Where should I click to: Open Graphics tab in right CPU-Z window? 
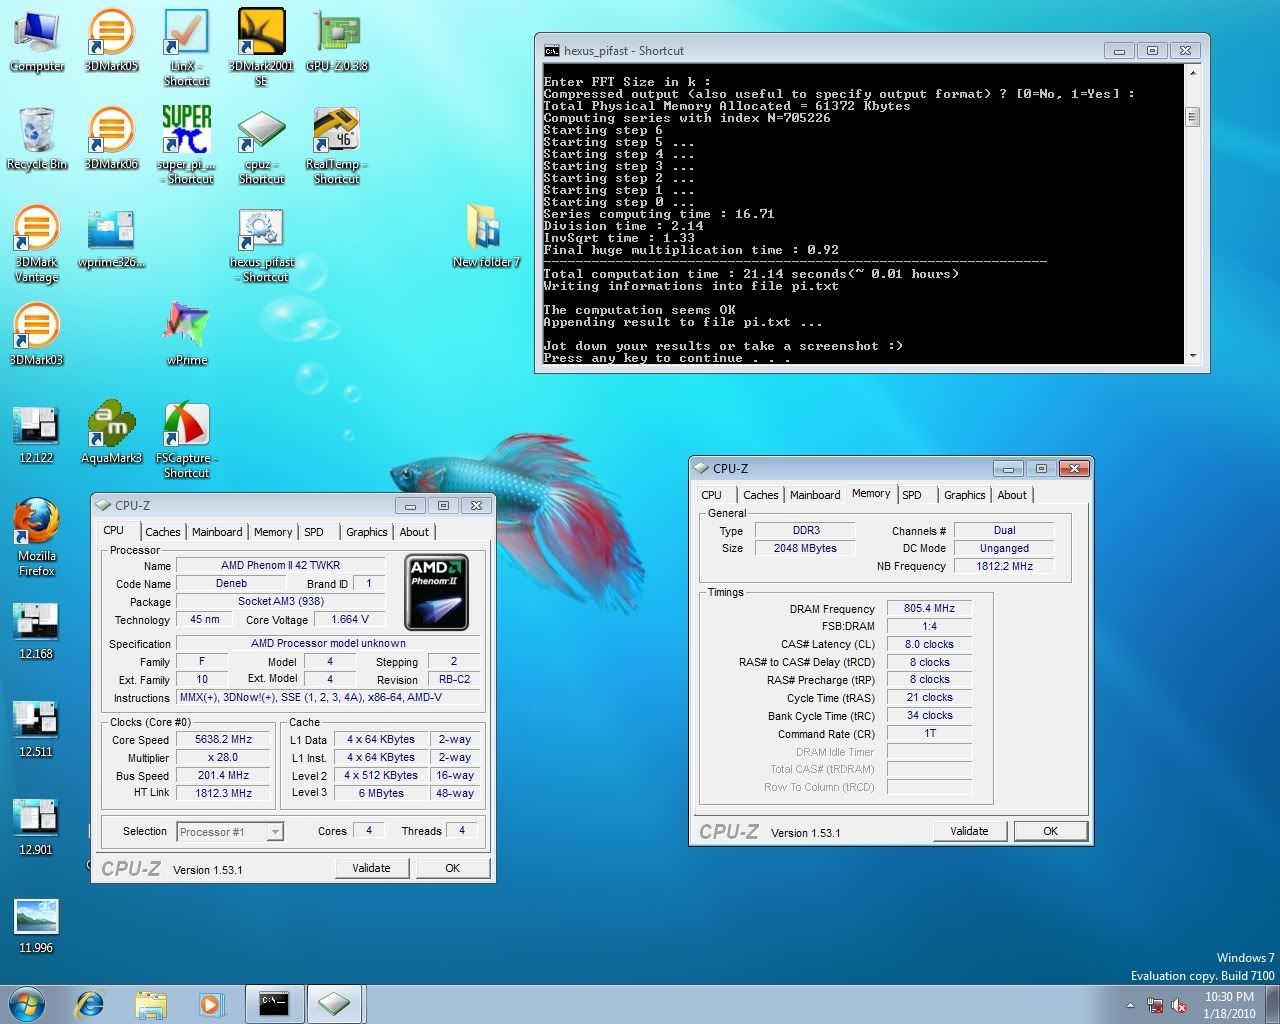964,495
